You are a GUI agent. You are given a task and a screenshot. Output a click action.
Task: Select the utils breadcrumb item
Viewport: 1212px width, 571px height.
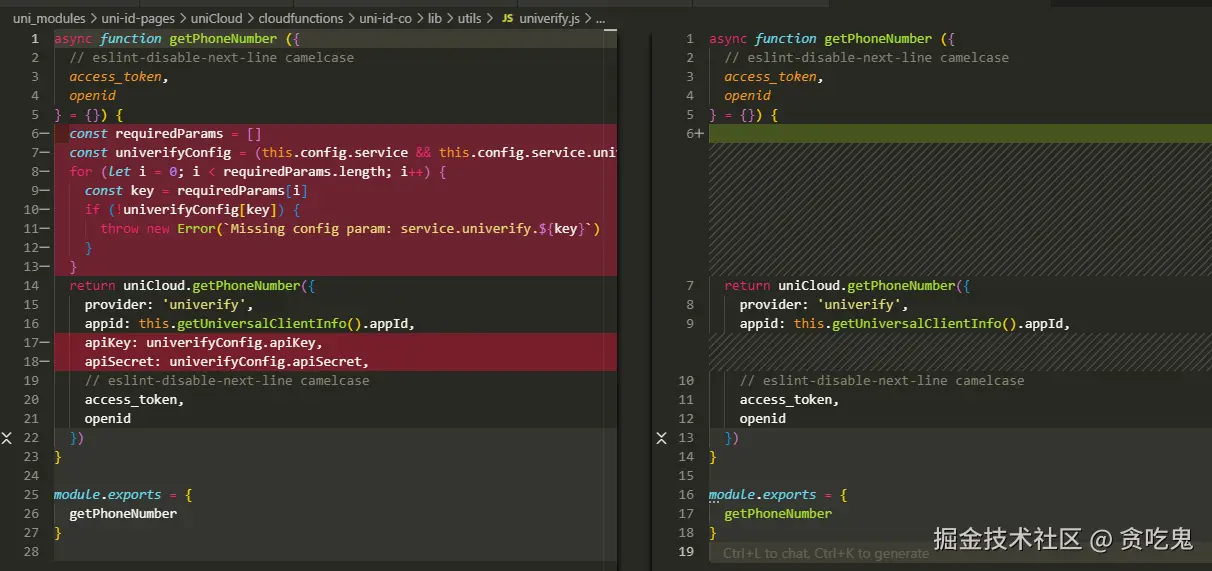[x=470, y=19]
